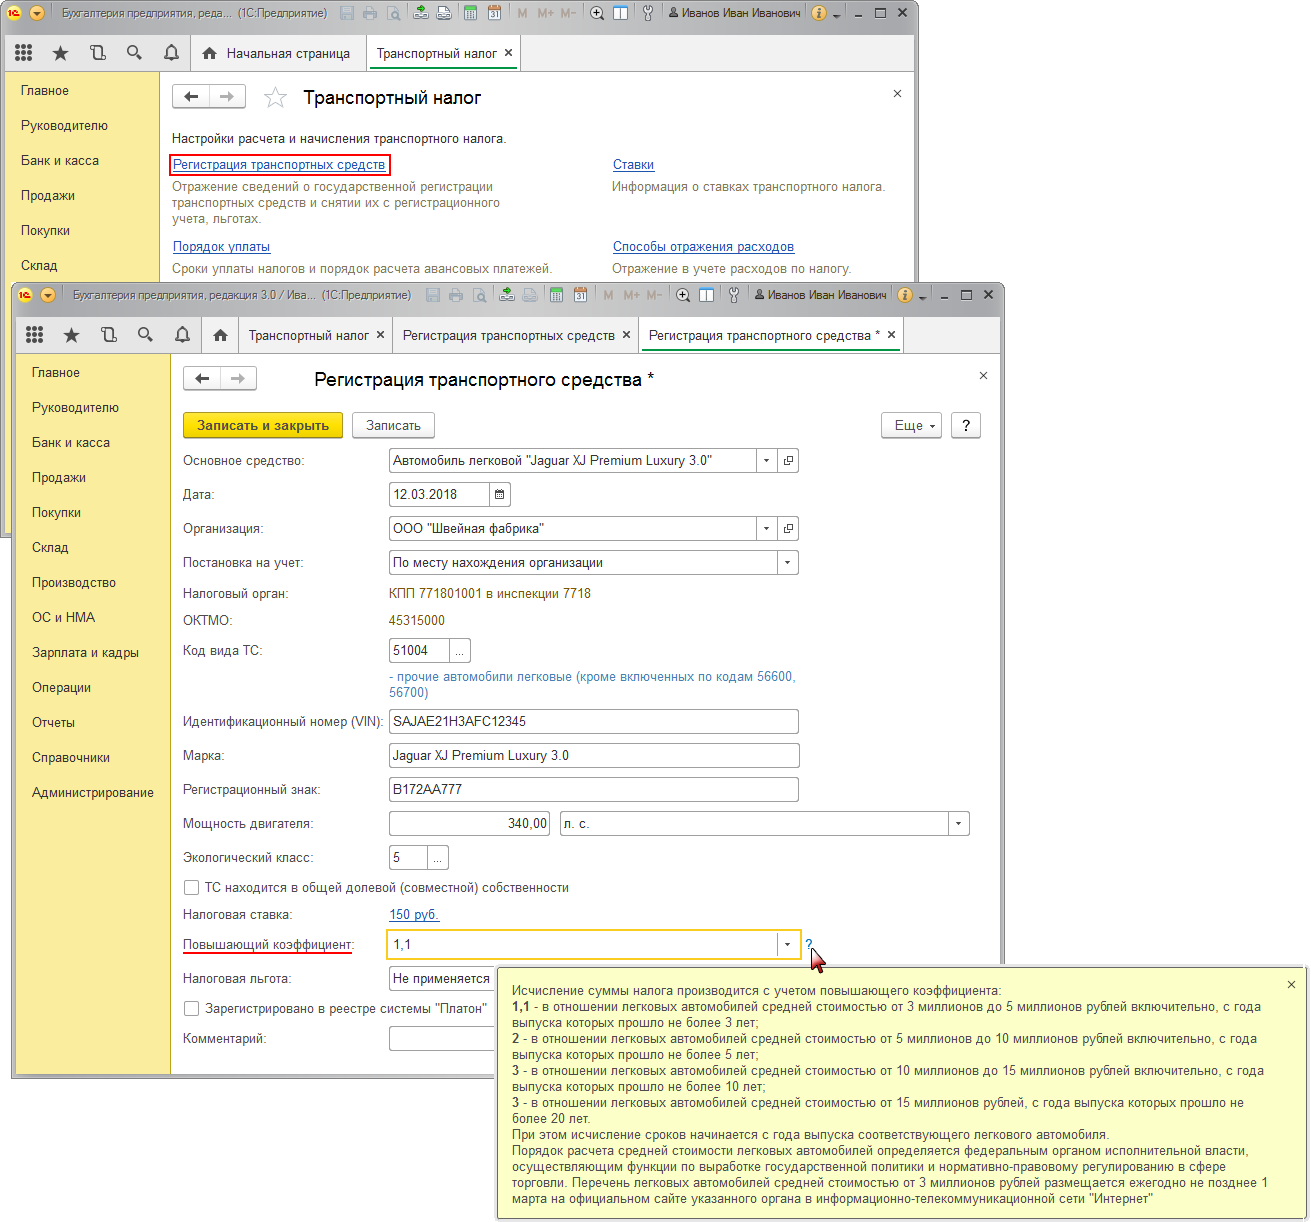Open Еще actions dropdown
The height and width of the screenshot is (1222, 1311).
tap(911, 425)
